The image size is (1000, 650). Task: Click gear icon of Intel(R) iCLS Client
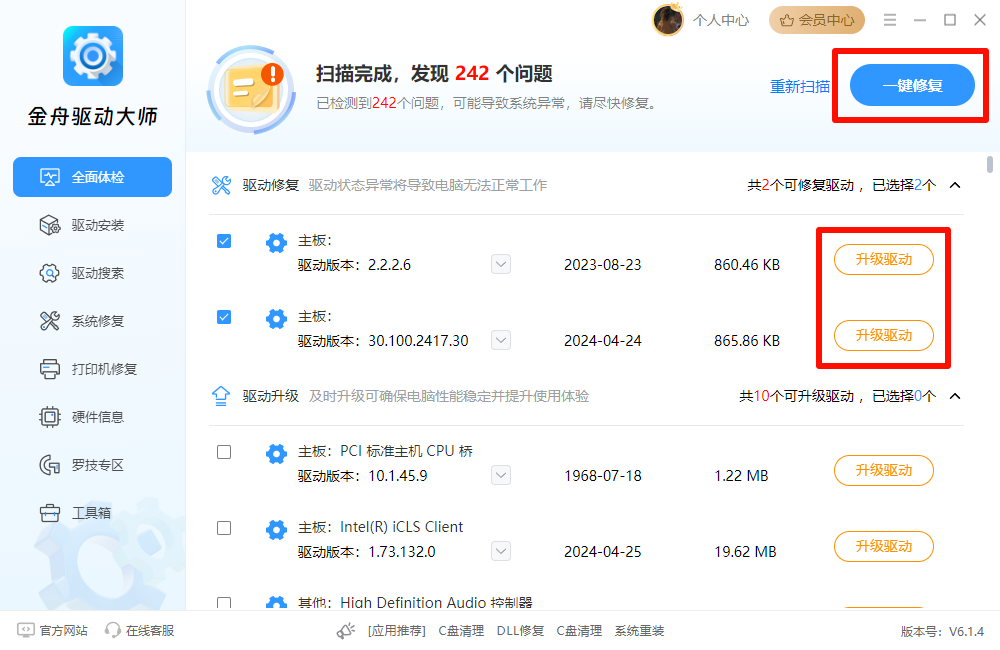tap(276, 530)
